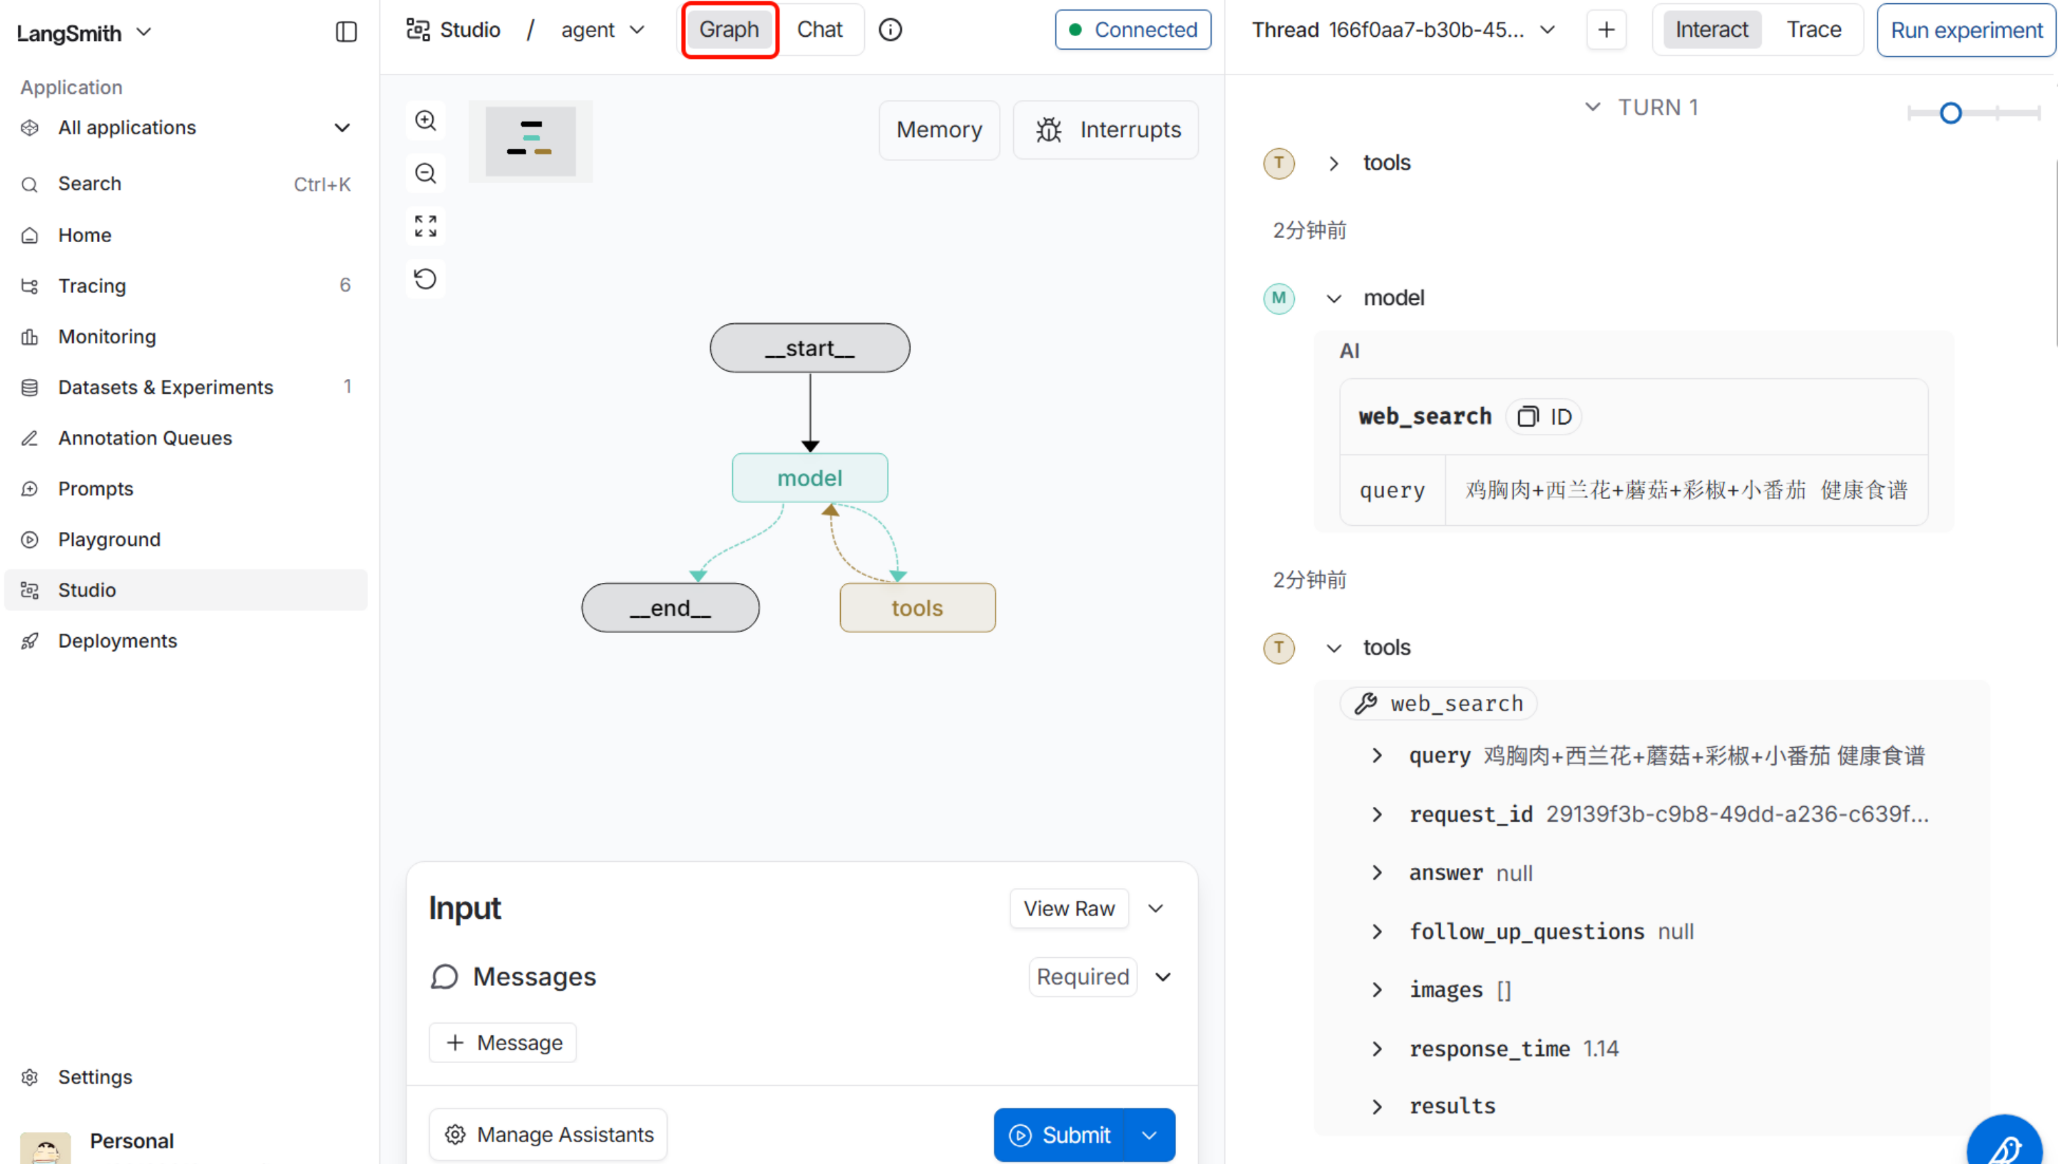Expand the collapsed tools step
Viewport: 2058px width, 1164px height.
(1334, 163)
